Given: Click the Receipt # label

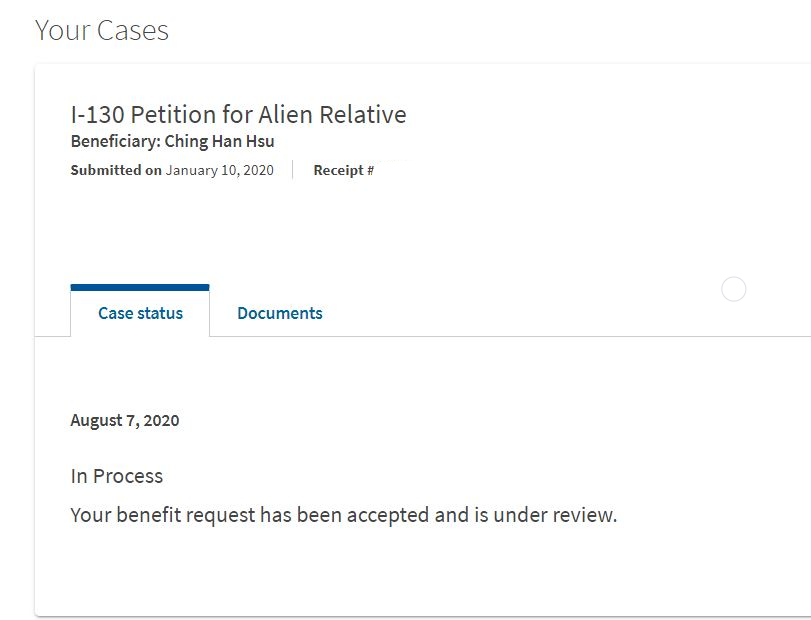Looking at the screenshot, I should pyautogui.click(x=343, y=170).
